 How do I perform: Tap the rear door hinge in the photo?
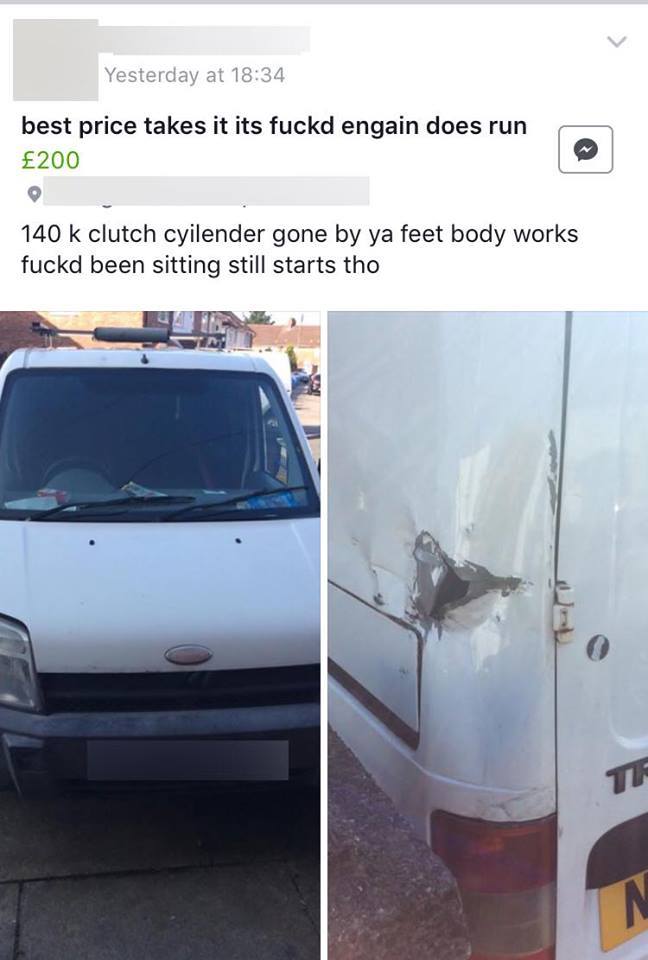(x=563, y=612)
